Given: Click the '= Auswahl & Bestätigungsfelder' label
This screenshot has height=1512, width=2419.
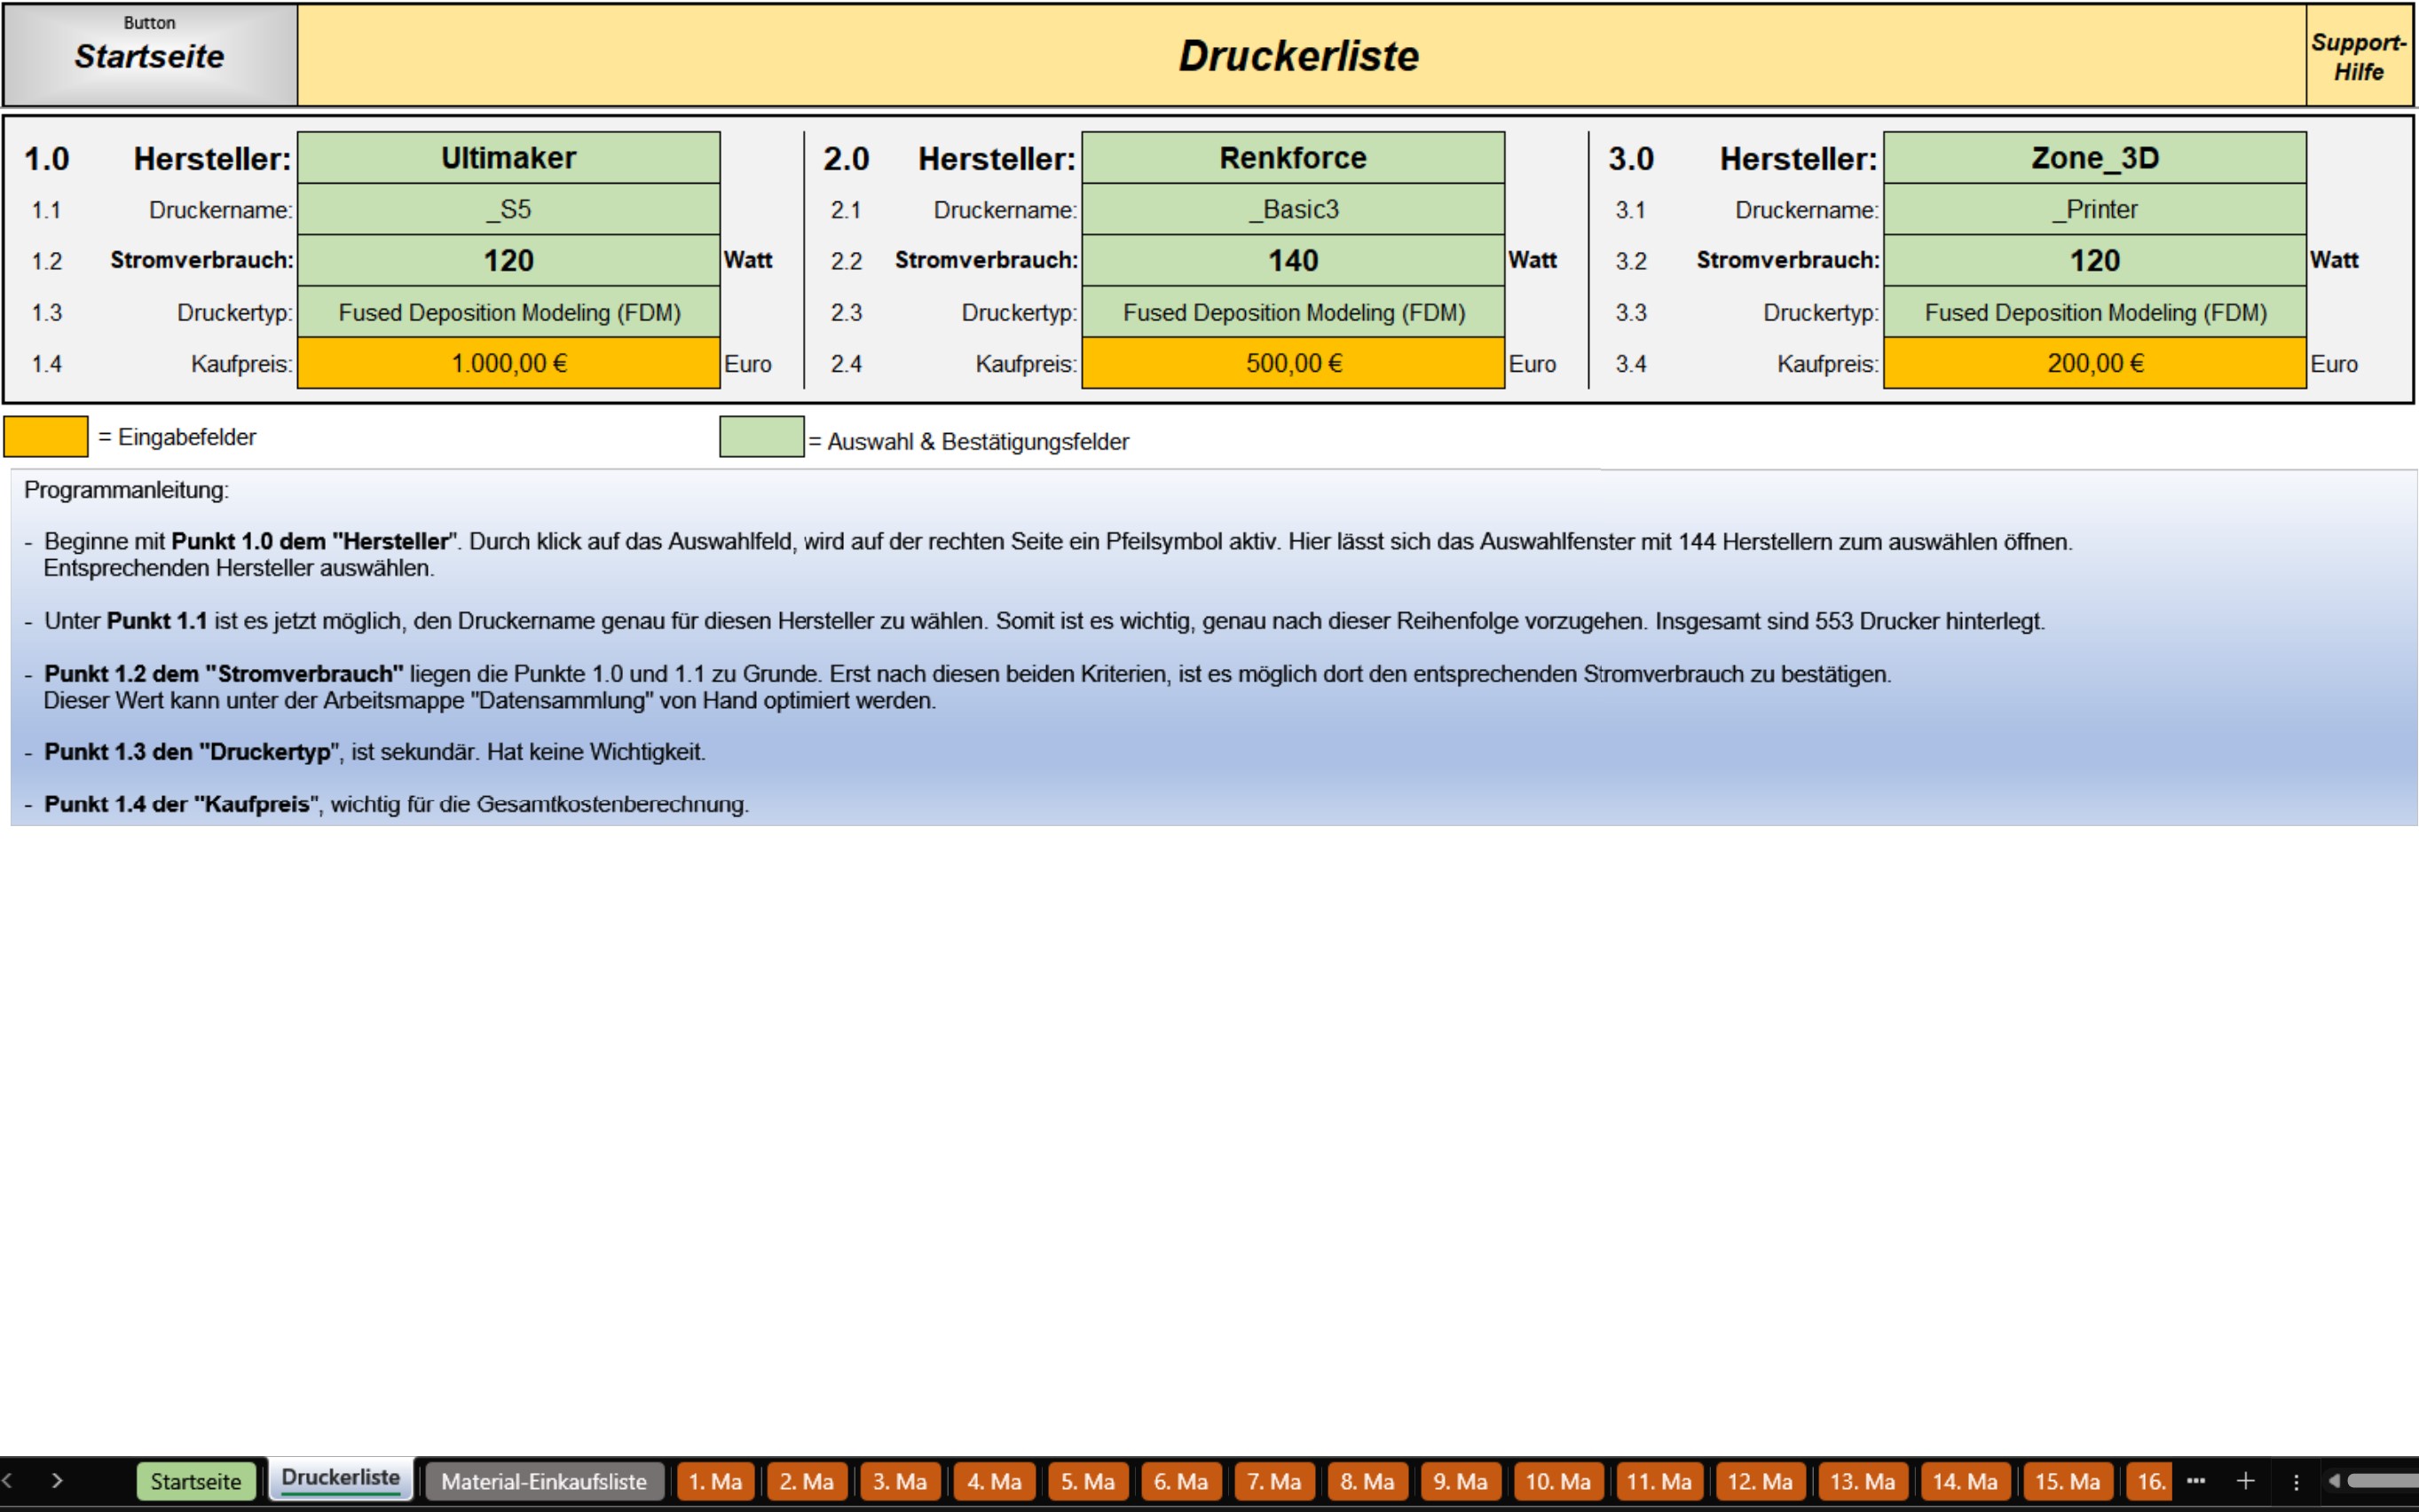Looking at the screenshot, I should click(x=968, y=441).
